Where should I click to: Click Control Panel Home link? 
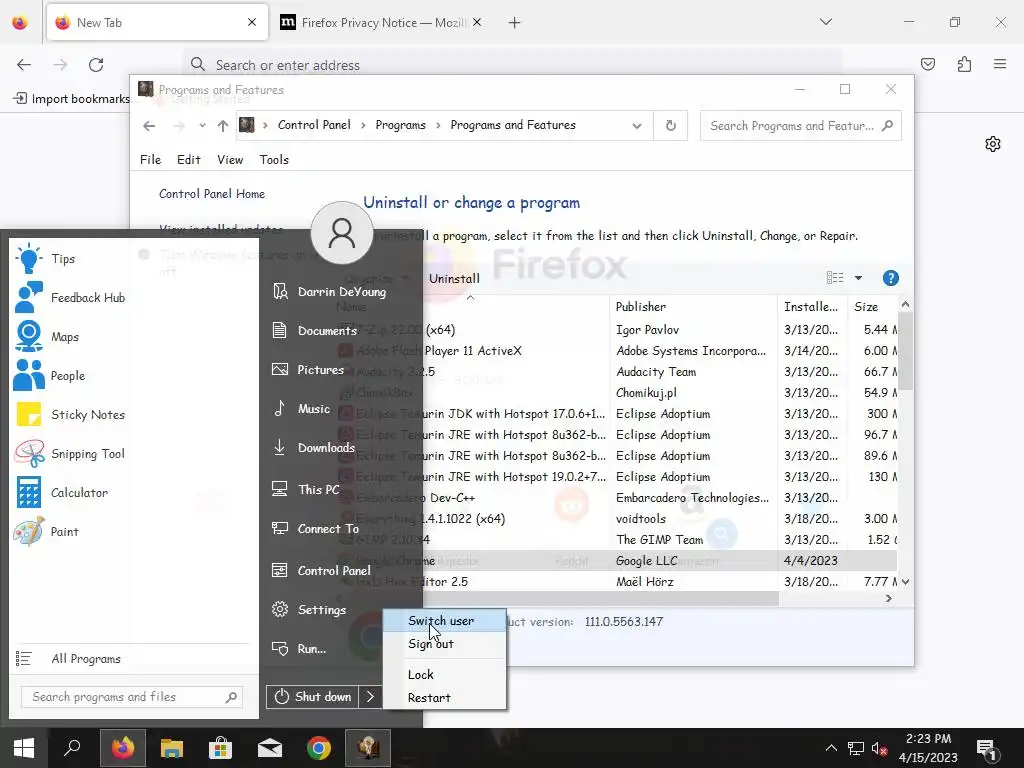(212, 194)
